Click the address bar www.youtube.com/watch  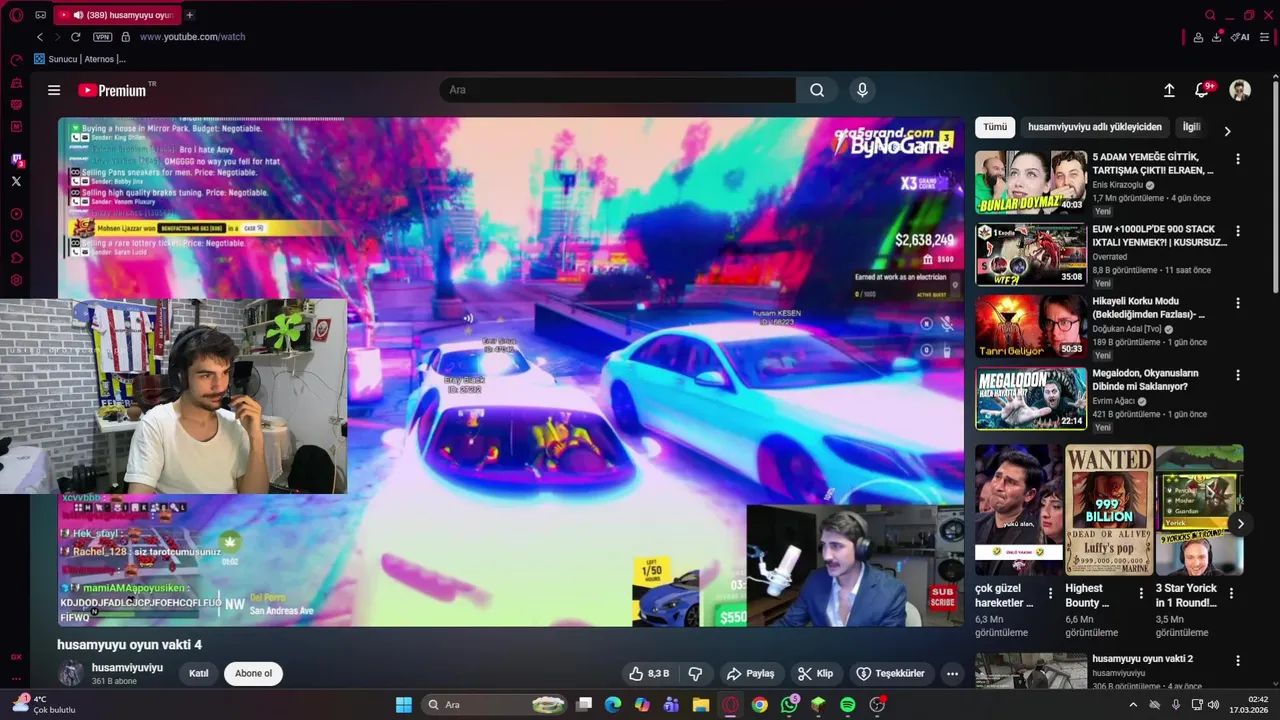click(x=192, y=37)
